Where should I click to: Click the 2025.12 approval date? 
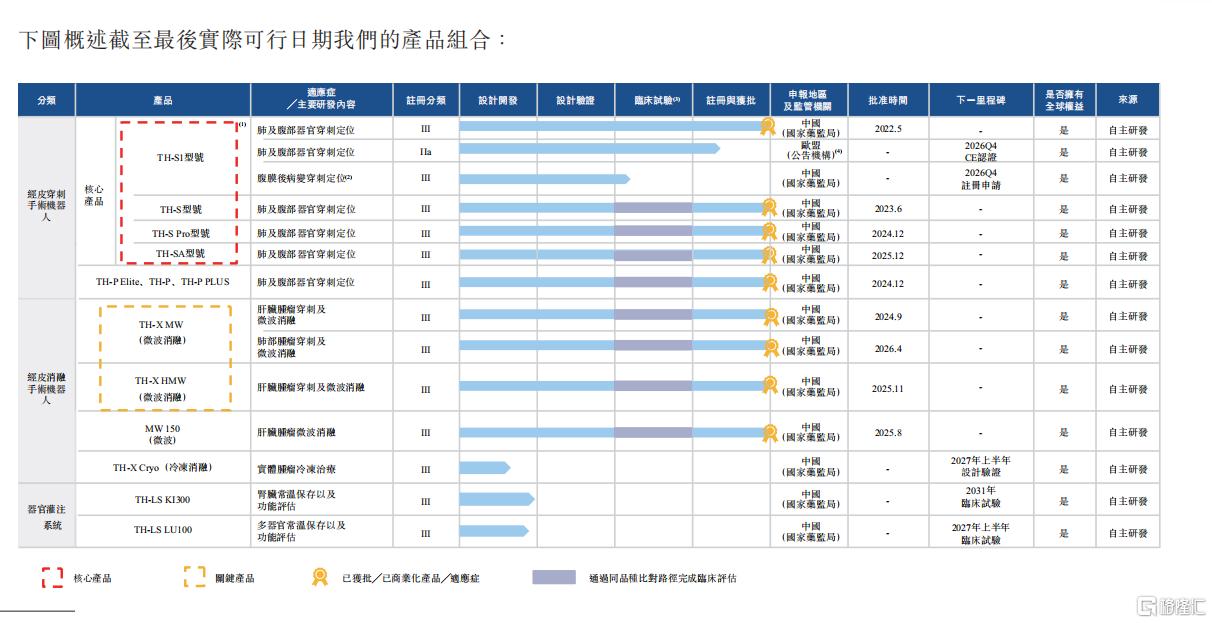coord(888,256)
